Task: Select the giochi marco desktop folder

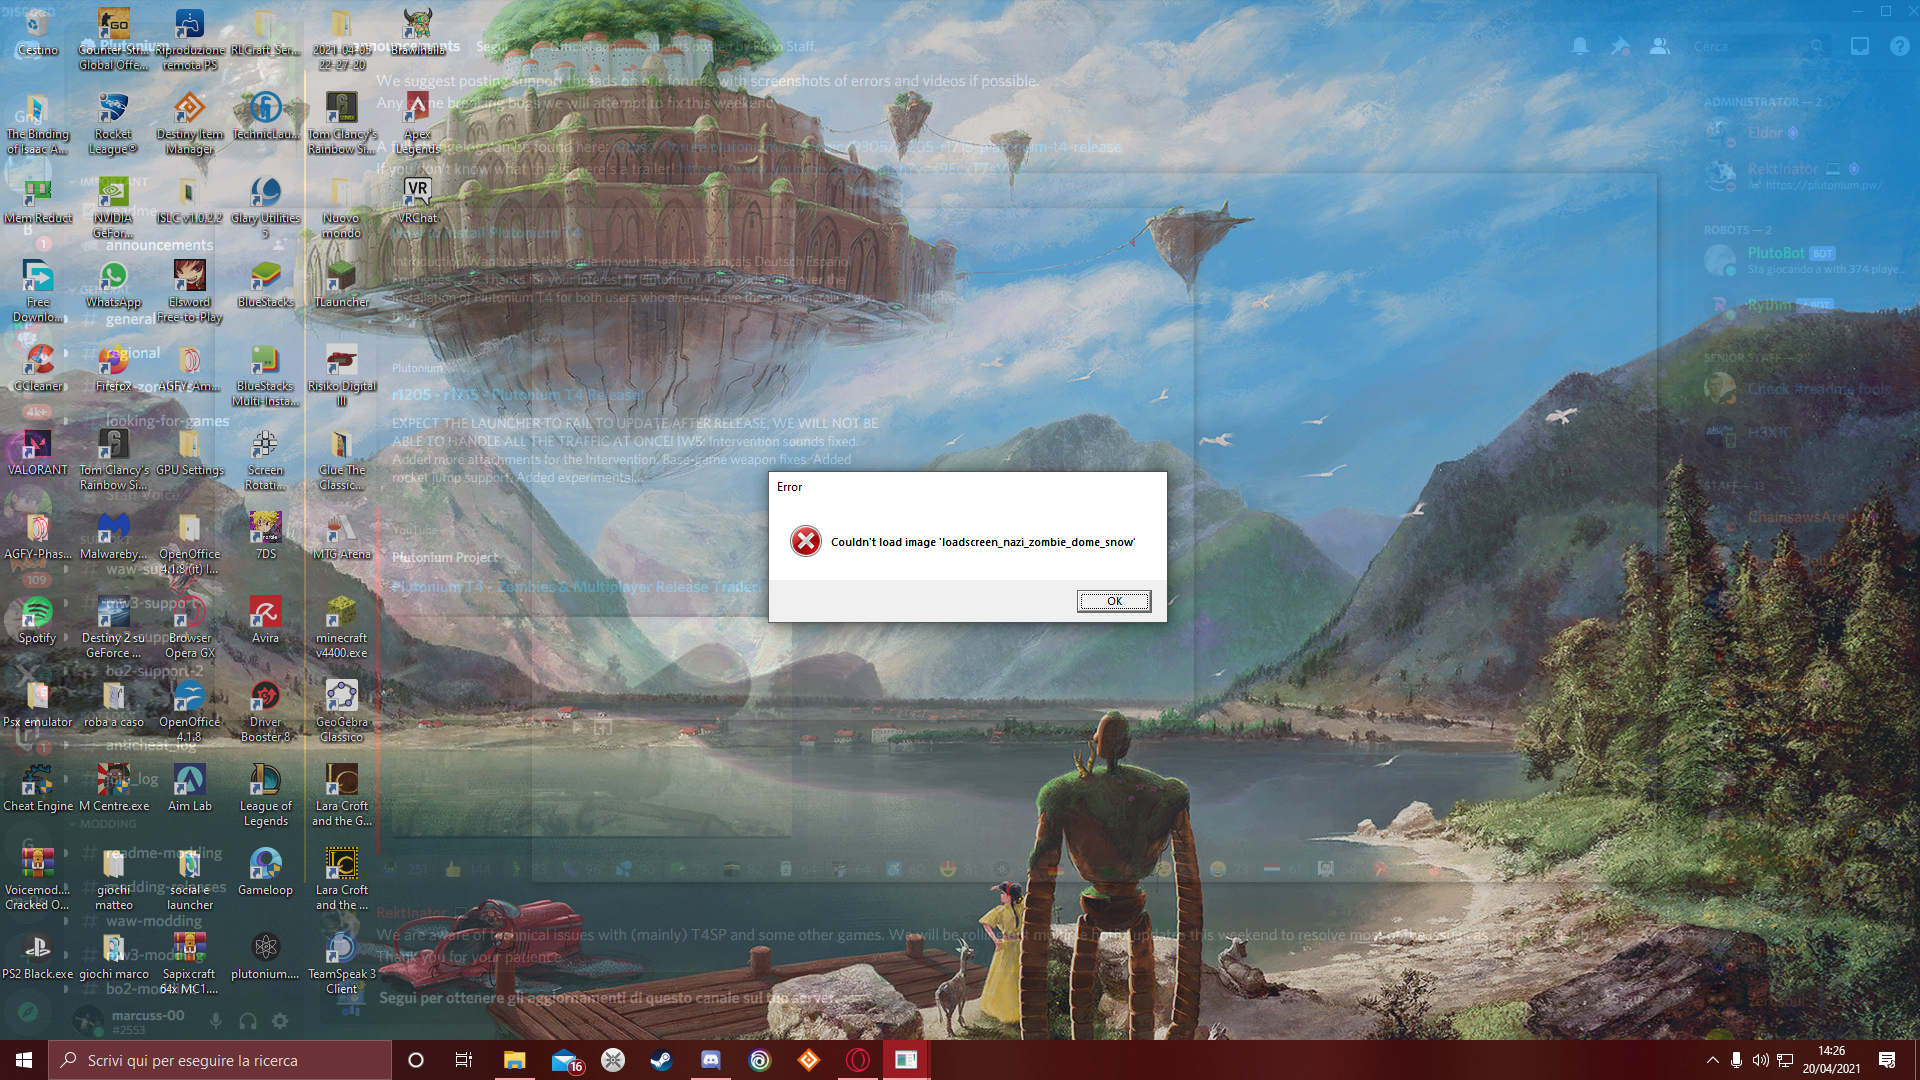Action: point(113,956)
